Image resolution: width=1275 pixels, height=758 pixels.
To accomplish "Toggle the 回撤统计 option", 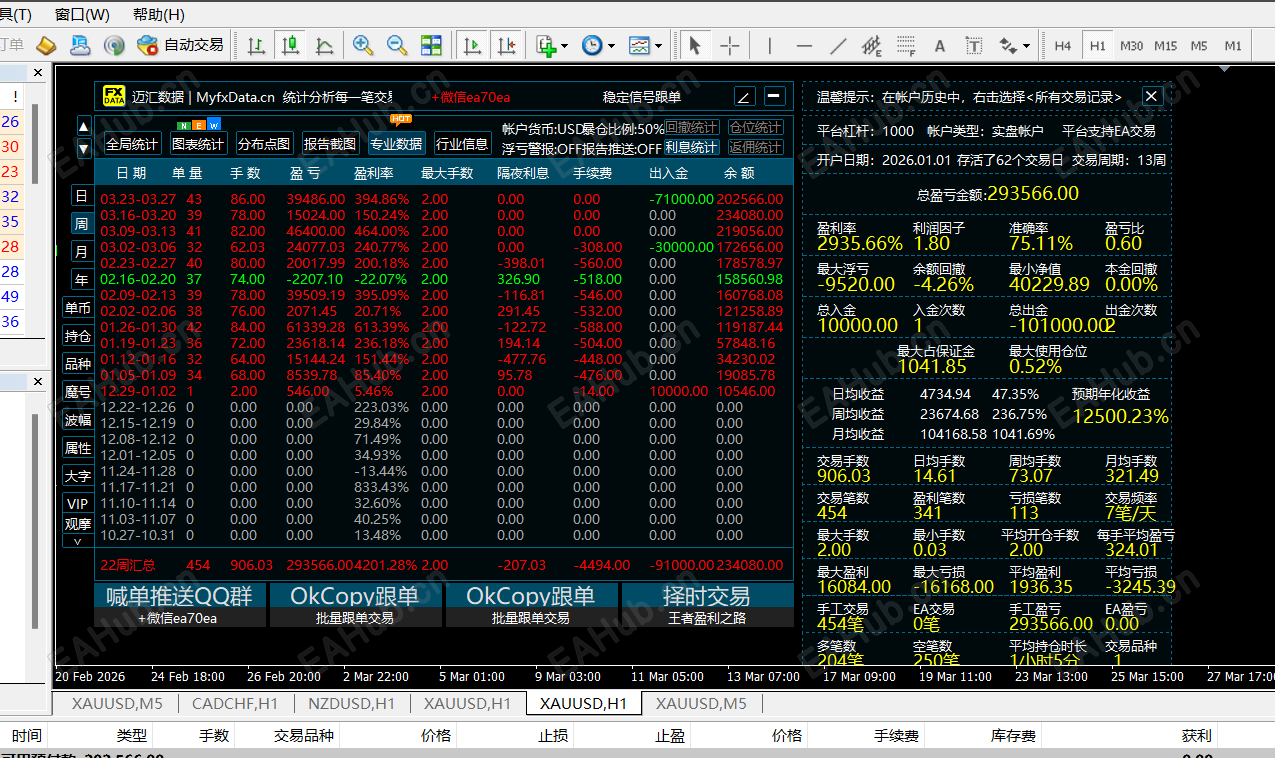I will [692, 127].
